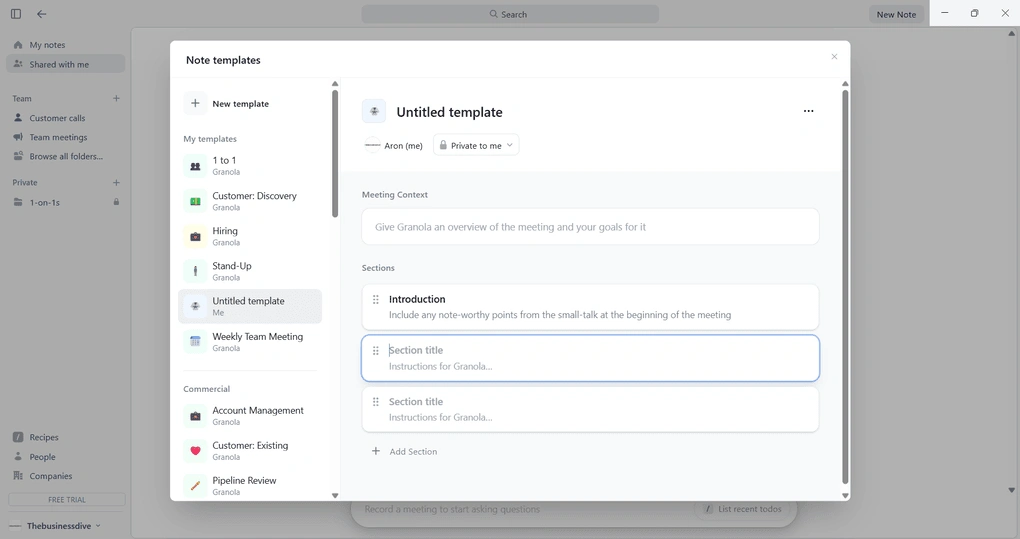Click Add Section
Screen dimensions: 1020x539
coord(404,451)
